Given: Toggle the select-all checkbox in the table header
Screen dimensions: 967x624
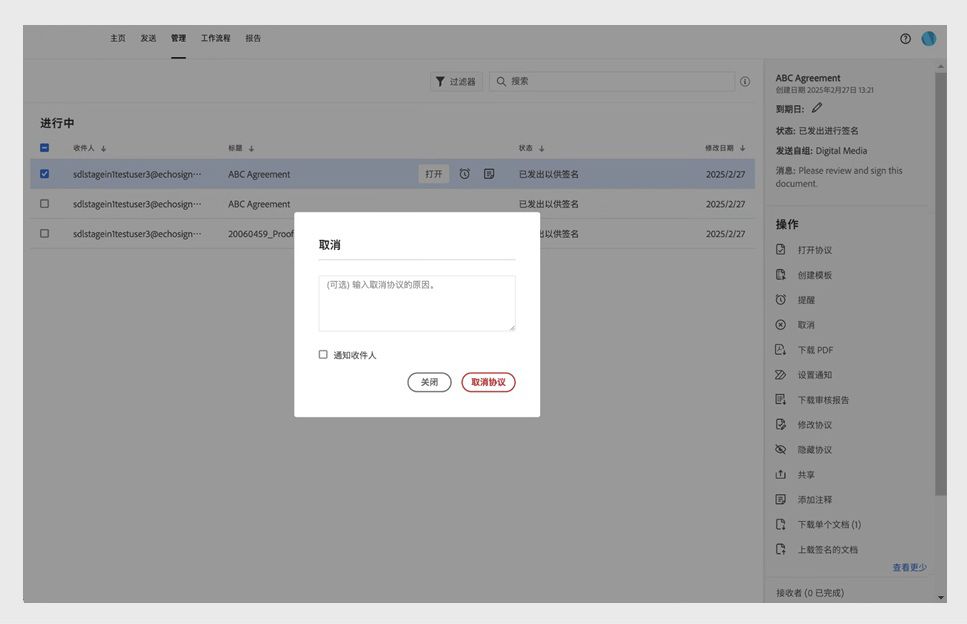Looking at the screenshot, I should click(43, 146).
